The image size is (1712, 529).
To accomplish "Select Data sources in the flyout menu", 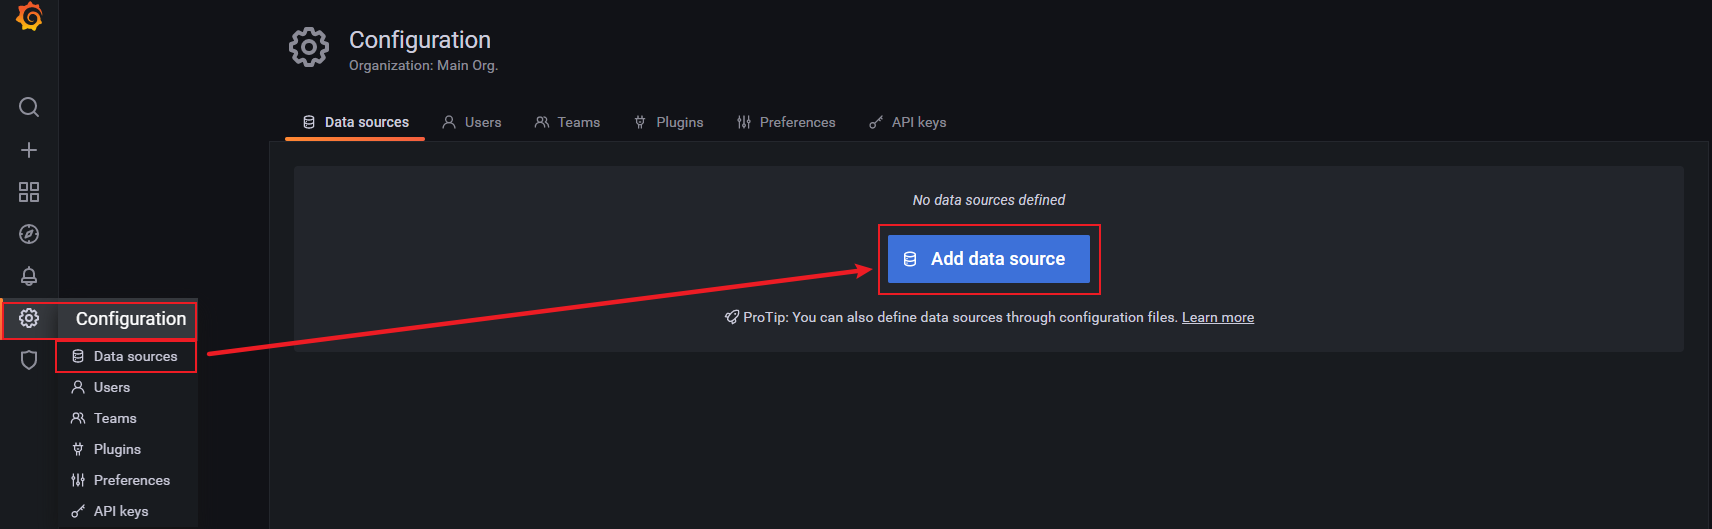I will pos(126,356).
